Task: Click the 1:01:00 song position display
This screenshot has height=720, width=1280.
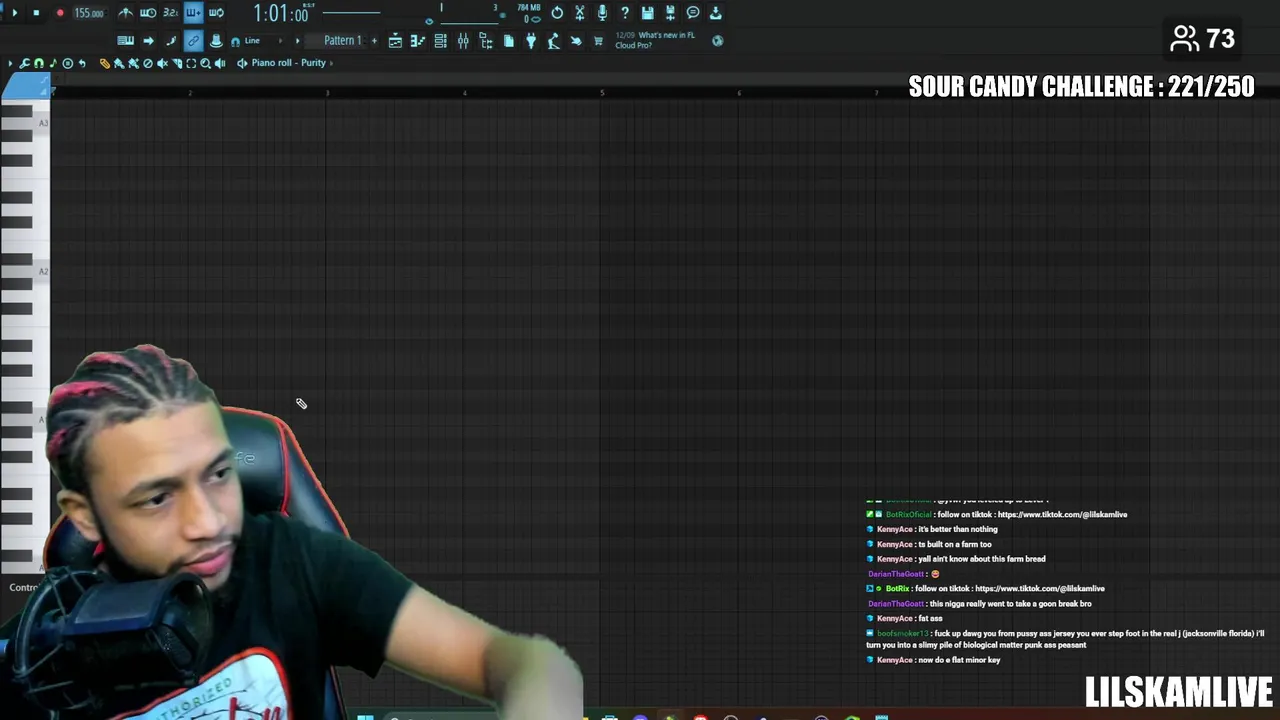Action: pyautogui.click(x=280, y=13)
